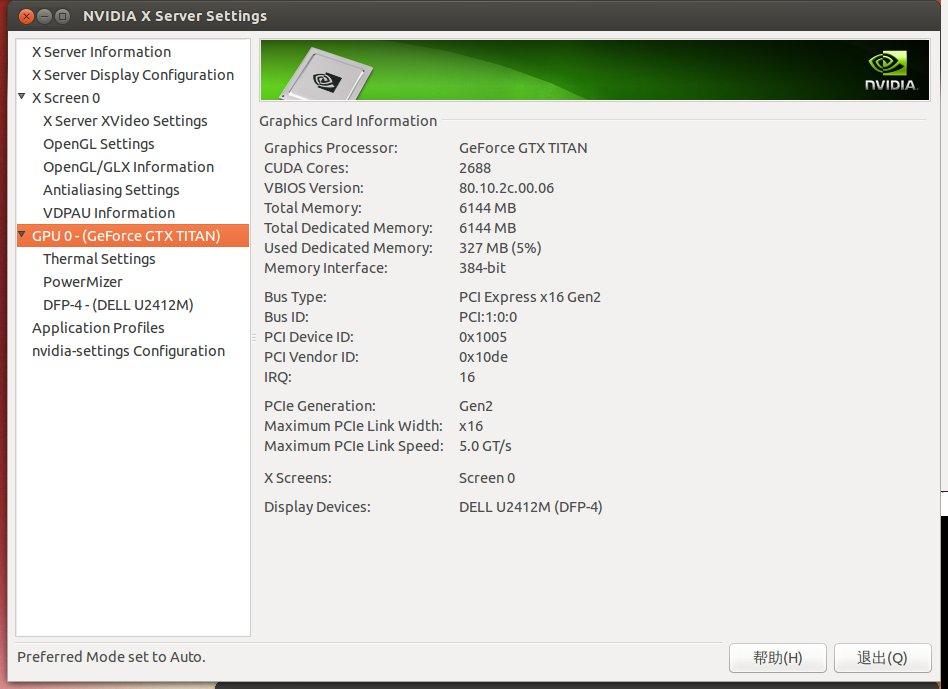
Task: Click the GeForce GTX TITAN processor value
Action: (523, 148)
